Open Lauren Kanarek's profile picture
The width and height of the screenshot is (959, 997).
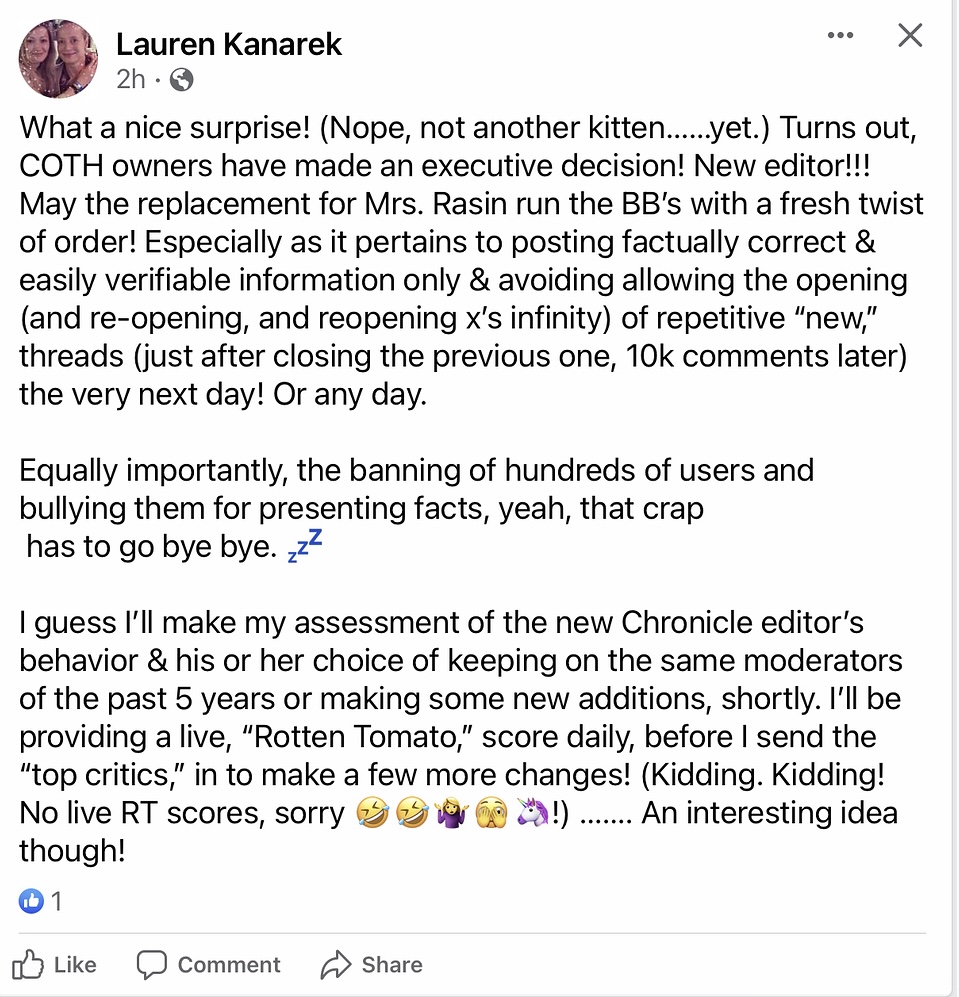pos(59,59)
